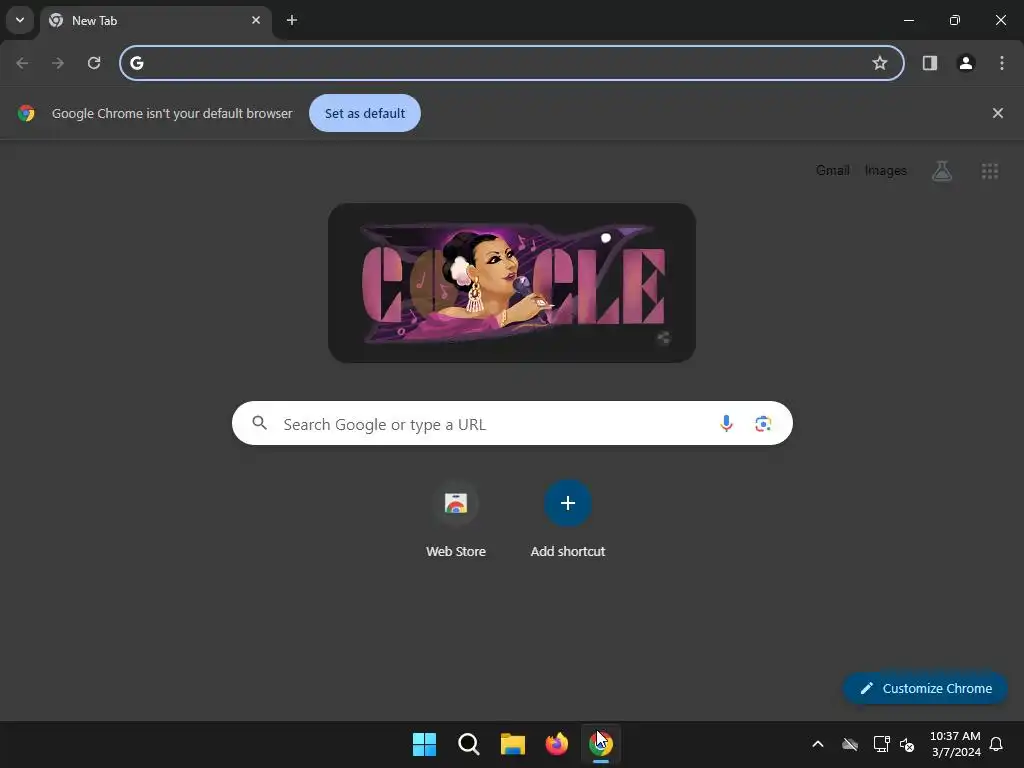Open the Google apps grid
This screenshot has width=1024, height=768.
click(x=990, y=171)
